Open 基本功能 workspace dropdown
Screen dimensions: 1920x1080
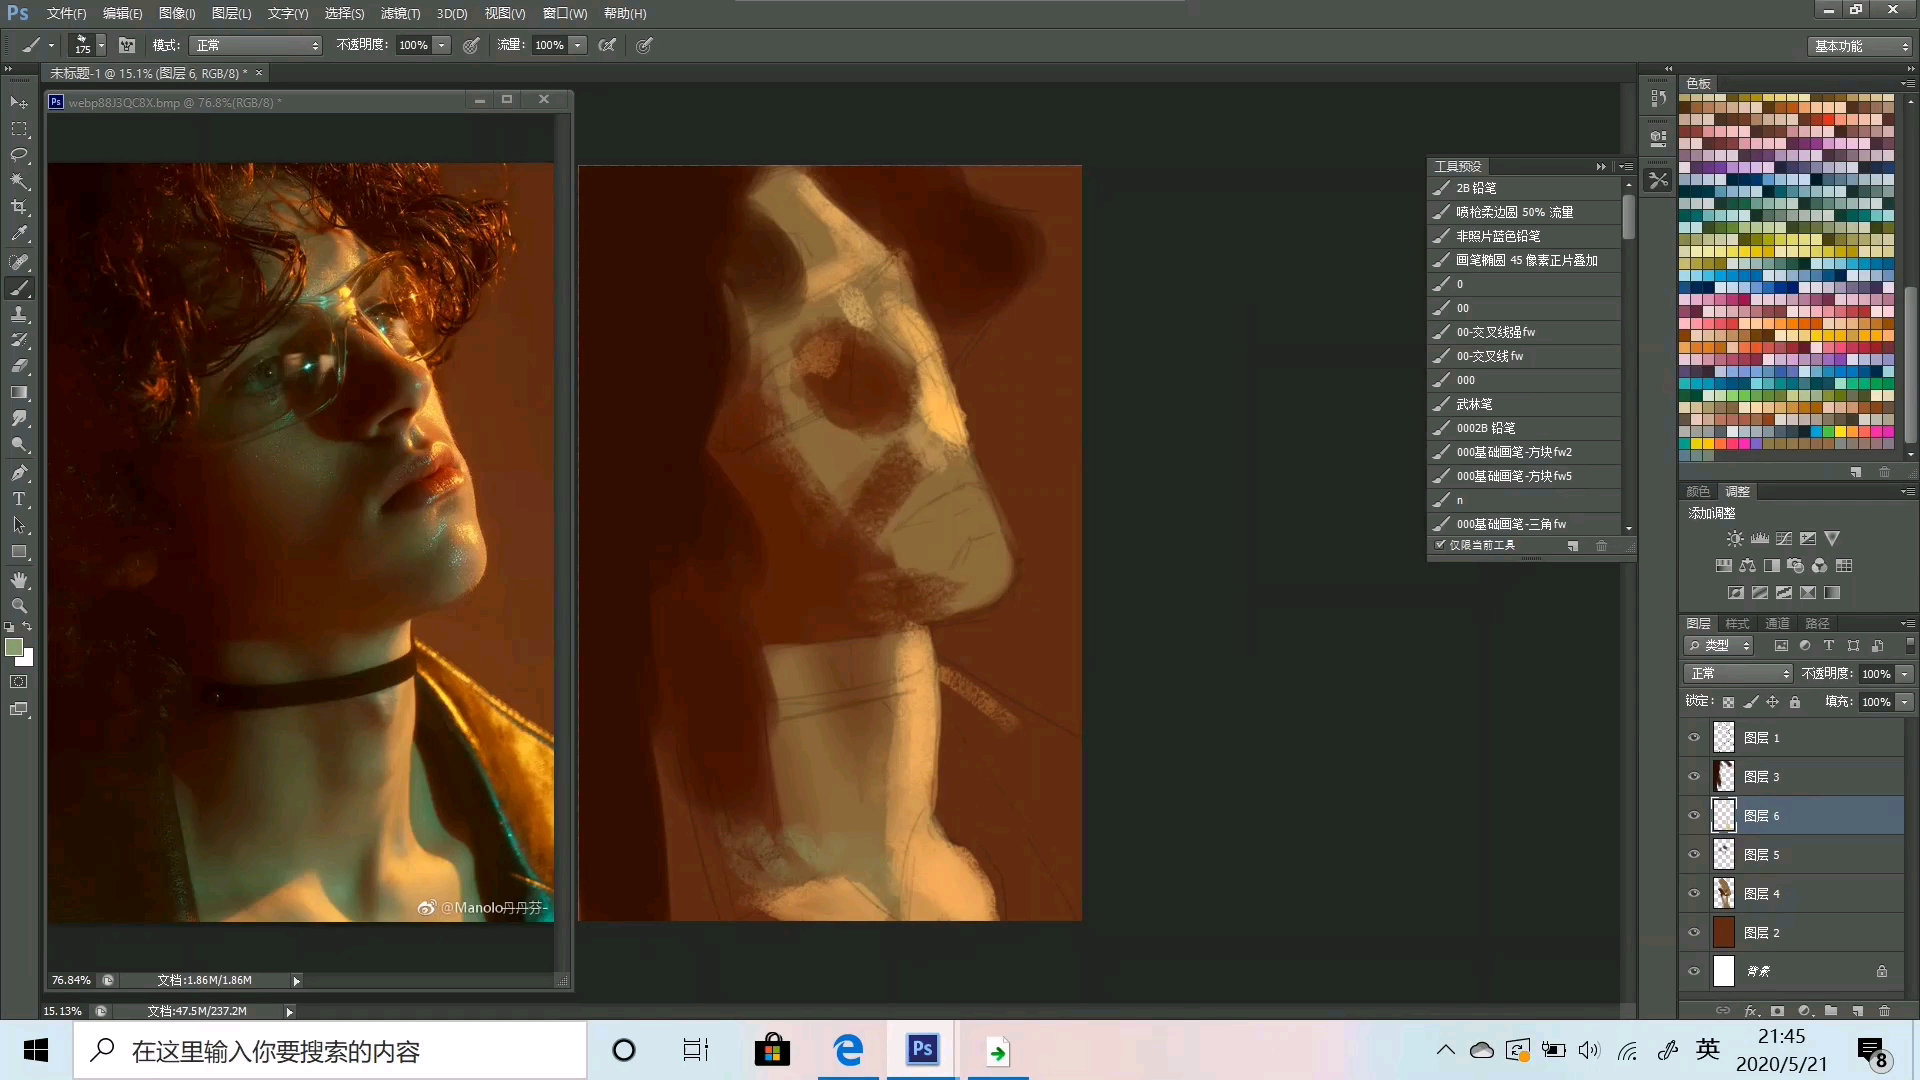pyautogui.click(x=1860, y=46)
